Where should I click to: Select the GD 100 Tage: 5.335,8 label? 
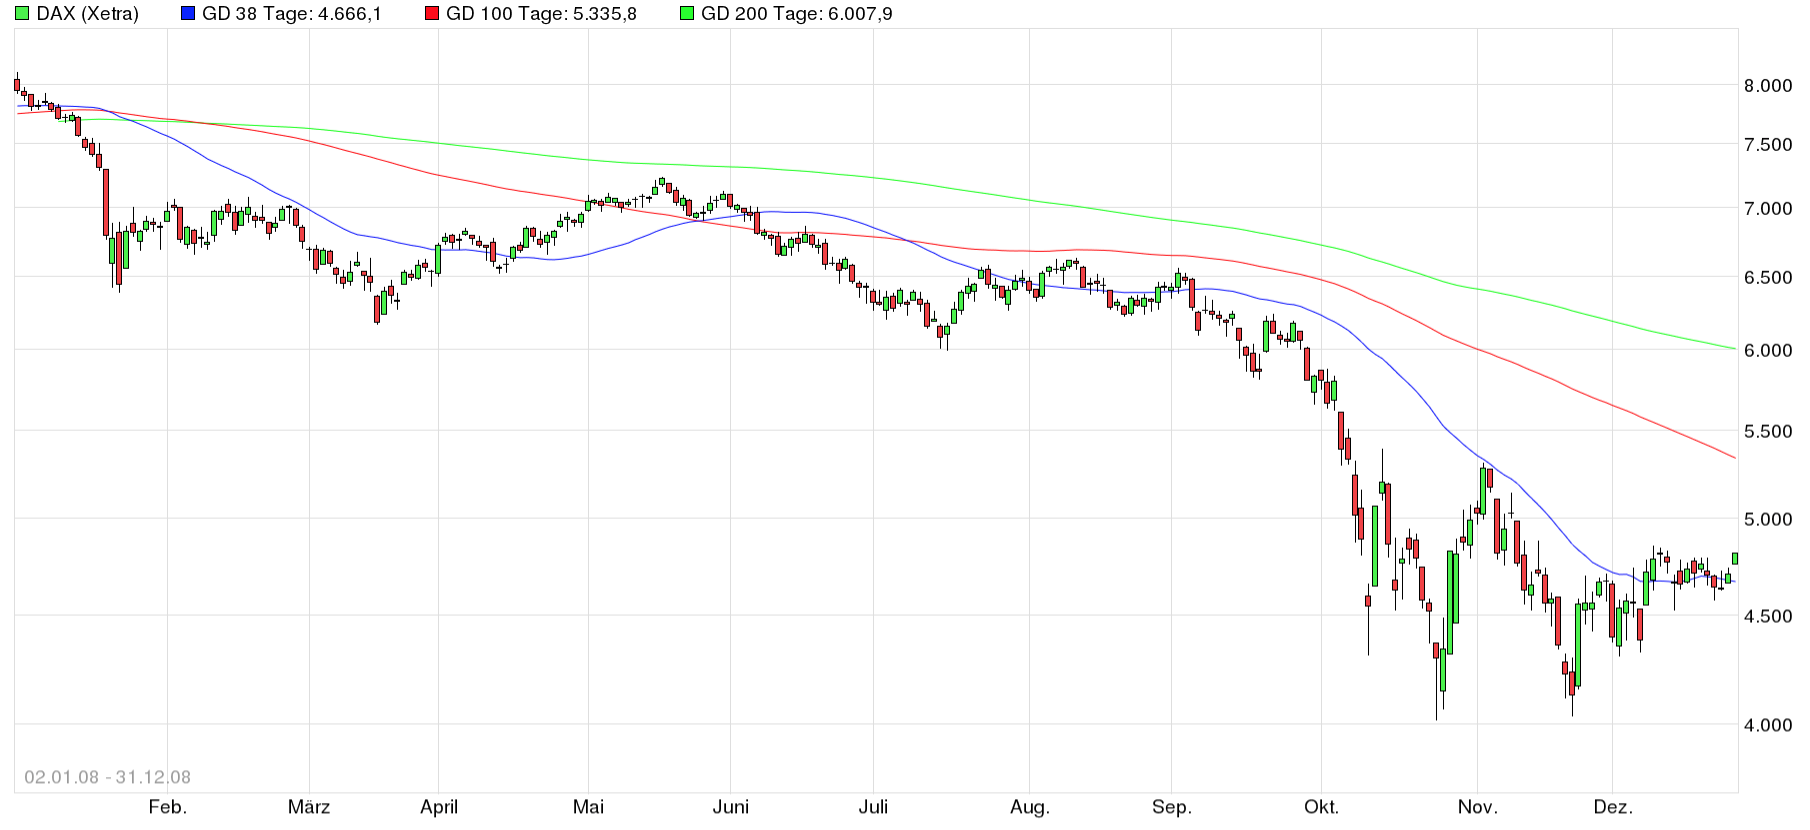[541, 14]
